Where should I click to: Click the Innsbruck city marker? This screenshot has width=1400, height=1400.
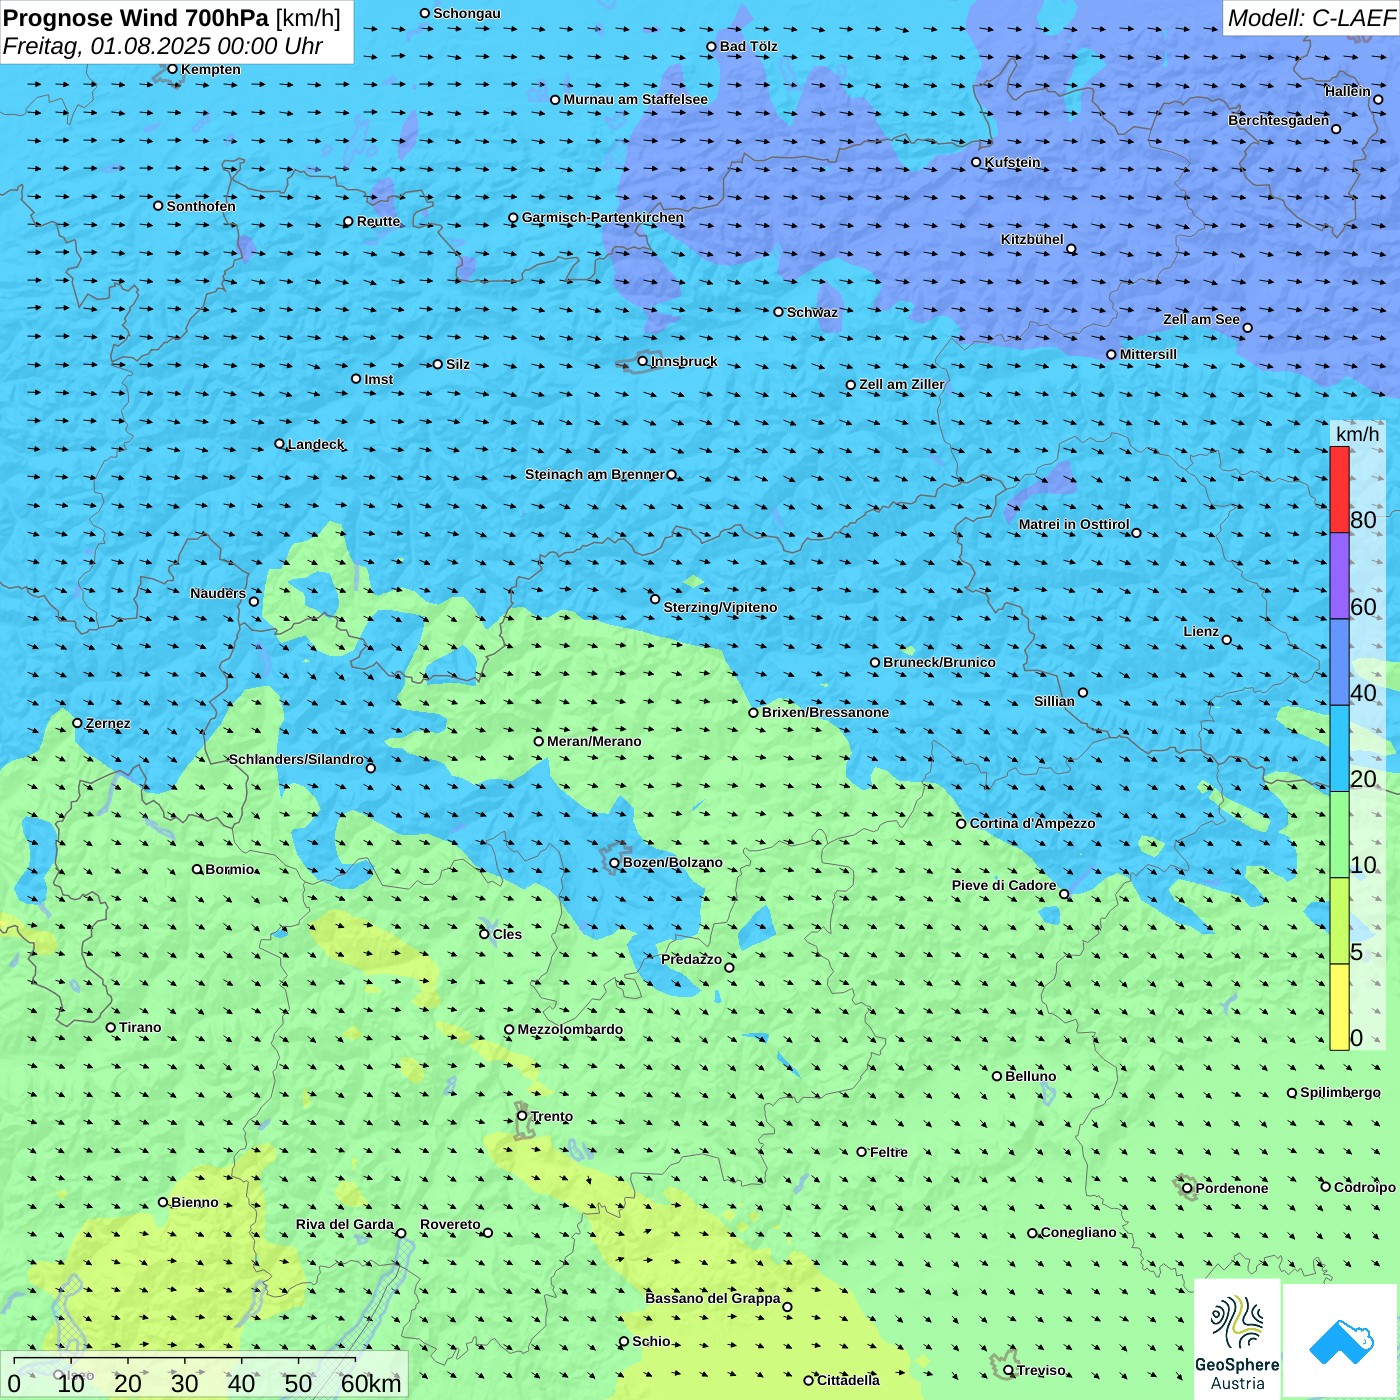pyautogui.click(x=643, y=361)
